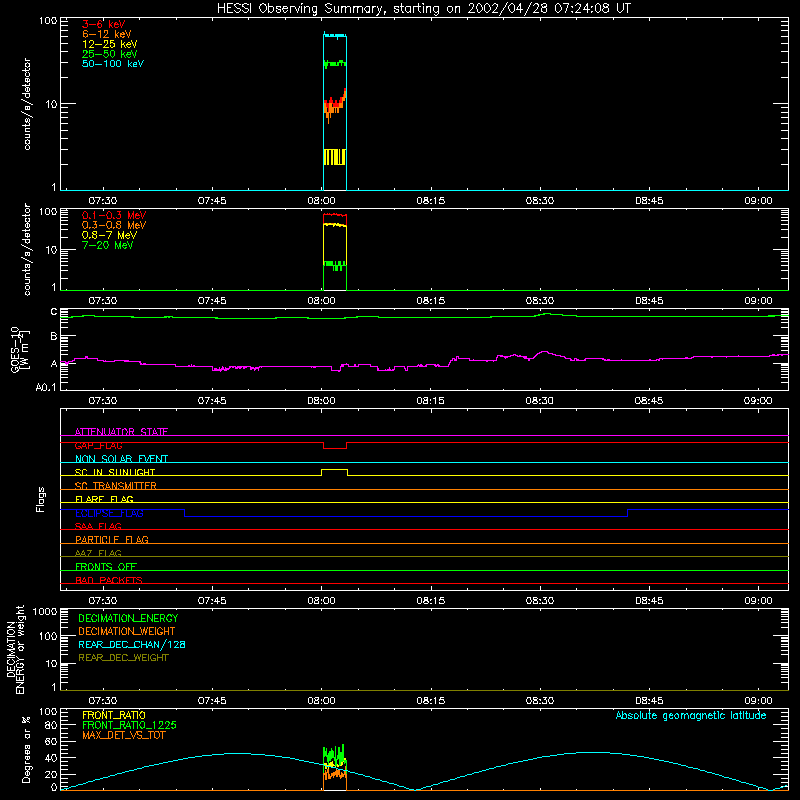
Task: Select the 6-12 keV legend label
Action: point(107,34)
